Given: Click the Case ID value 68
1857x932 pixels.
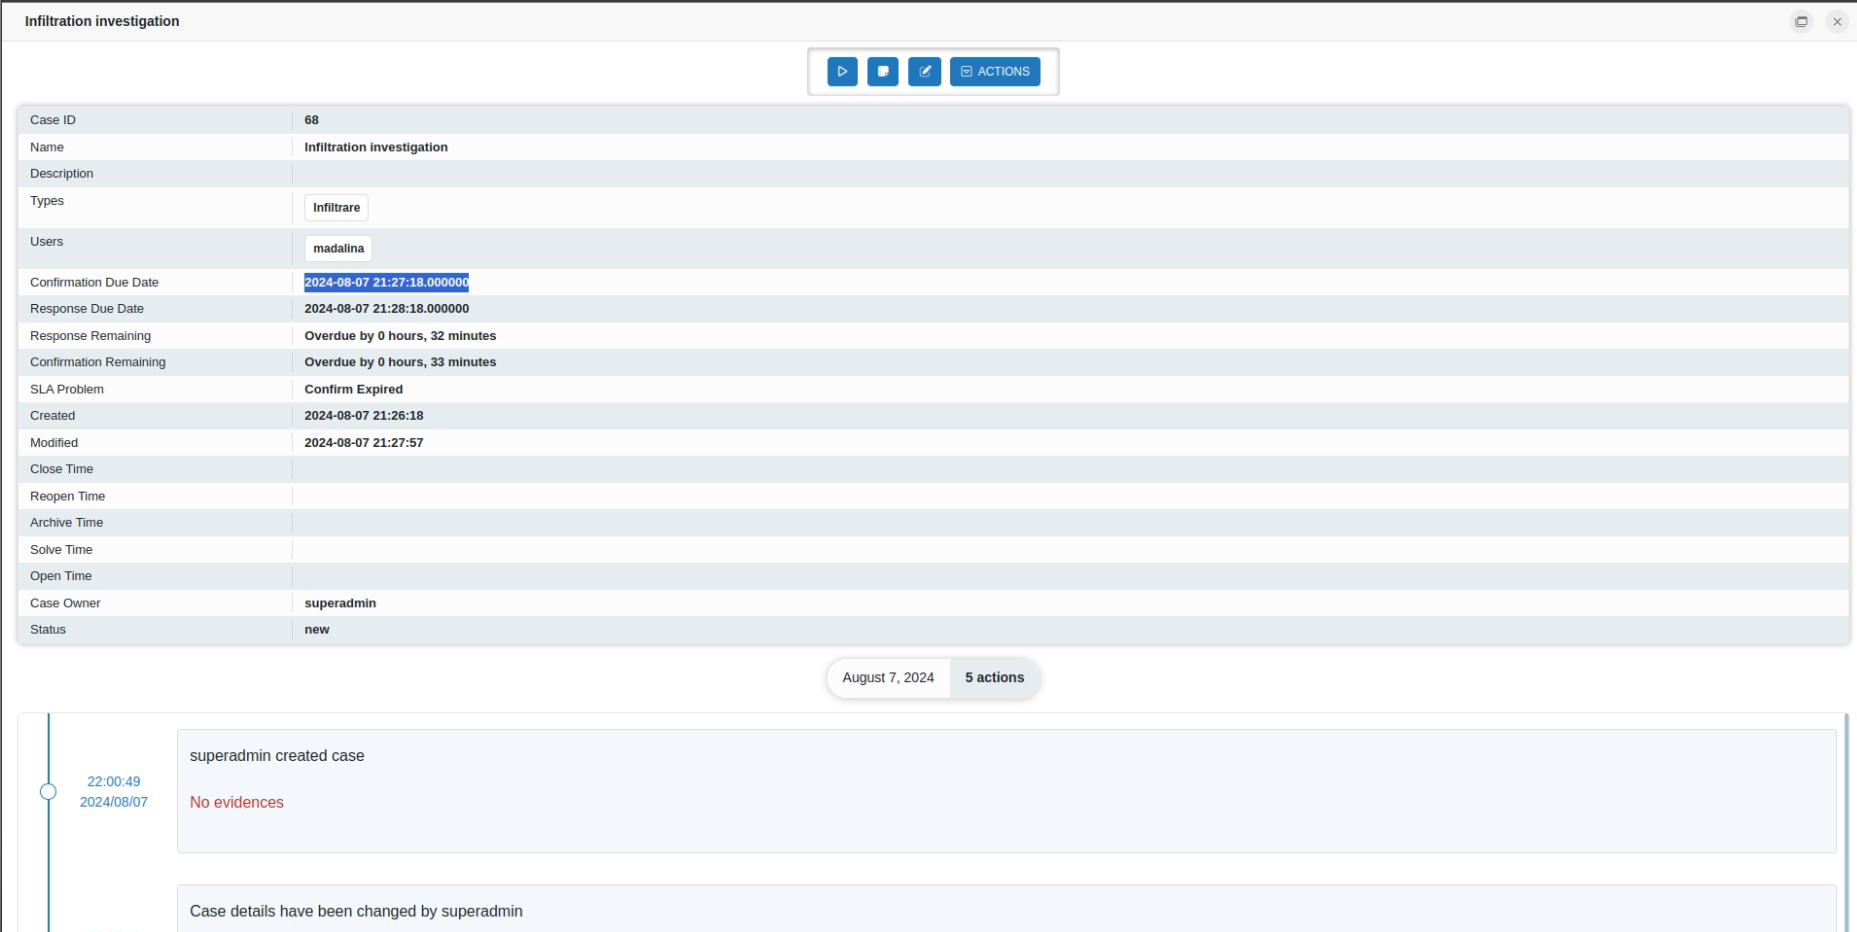Looking at the screenshot, I should click(312, 120).
